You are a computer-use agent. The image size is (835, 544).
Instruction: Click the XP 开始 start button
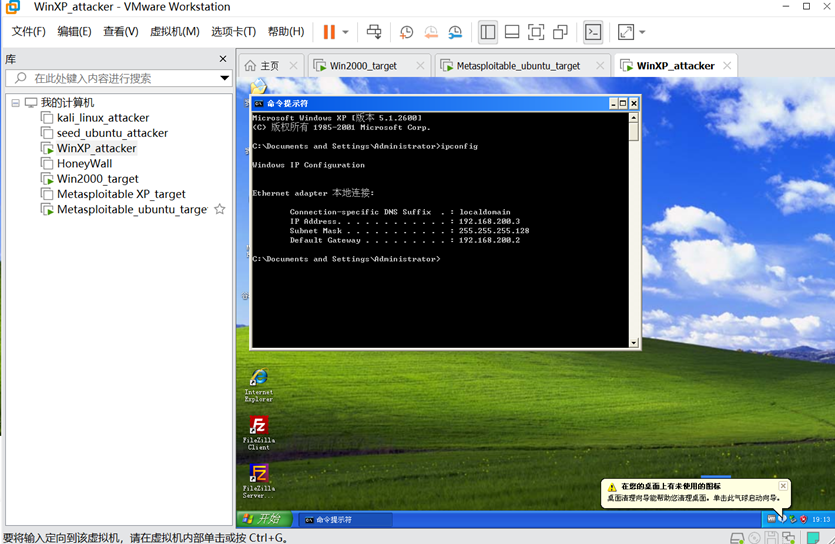click(x=264, y=518)
